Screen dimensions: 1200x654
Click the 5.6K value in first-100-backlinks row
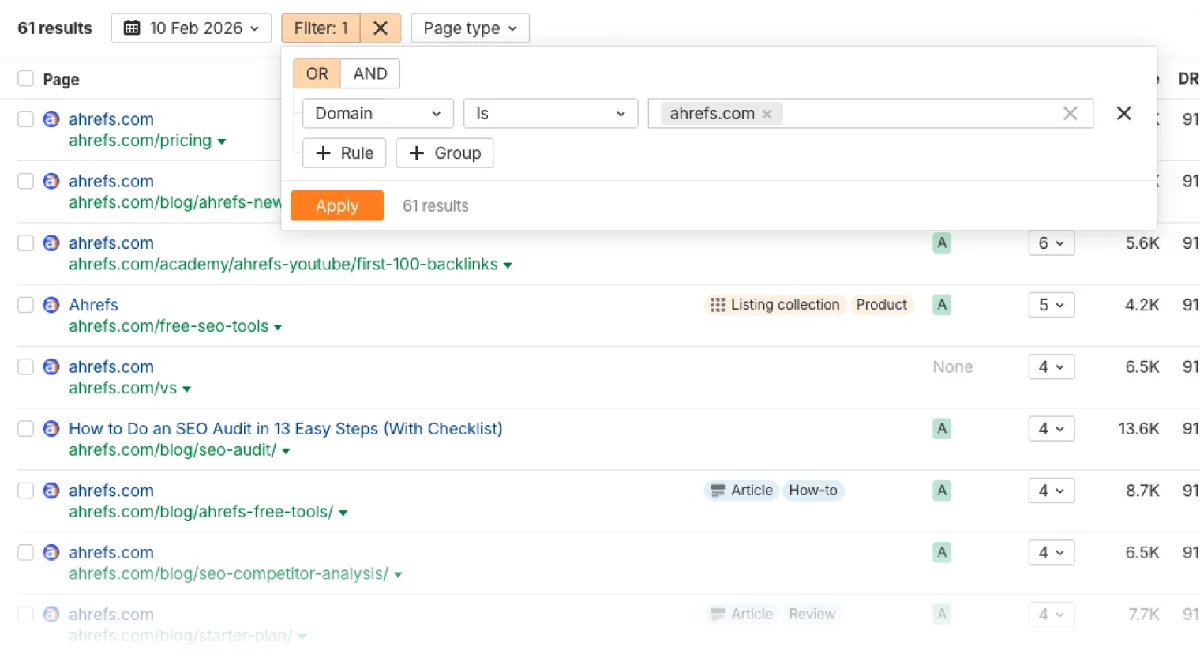click(1142, 243)
